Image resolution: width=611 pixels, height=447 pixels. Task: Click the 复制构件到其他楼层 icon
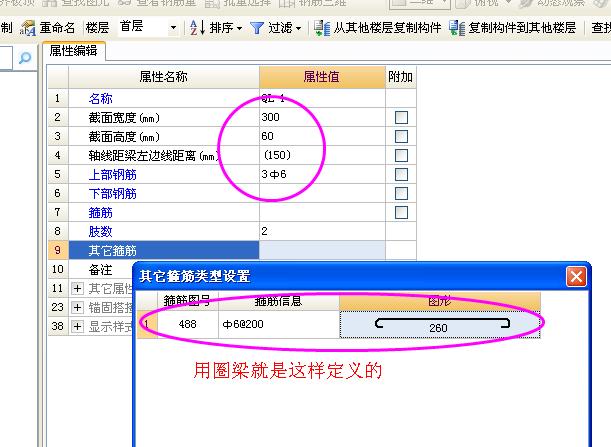[x=457, y=28]
